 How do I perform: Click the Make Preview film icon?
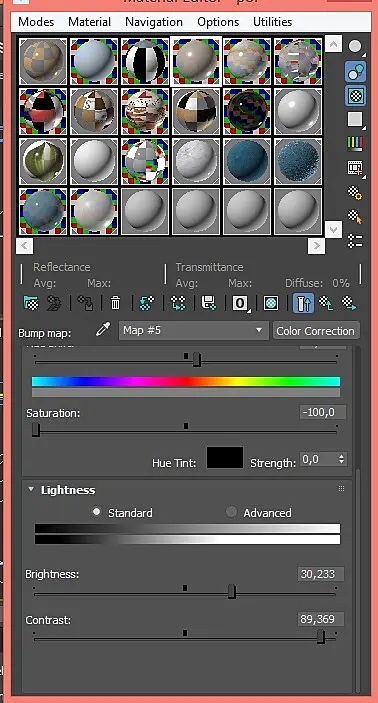click(355, 168)
